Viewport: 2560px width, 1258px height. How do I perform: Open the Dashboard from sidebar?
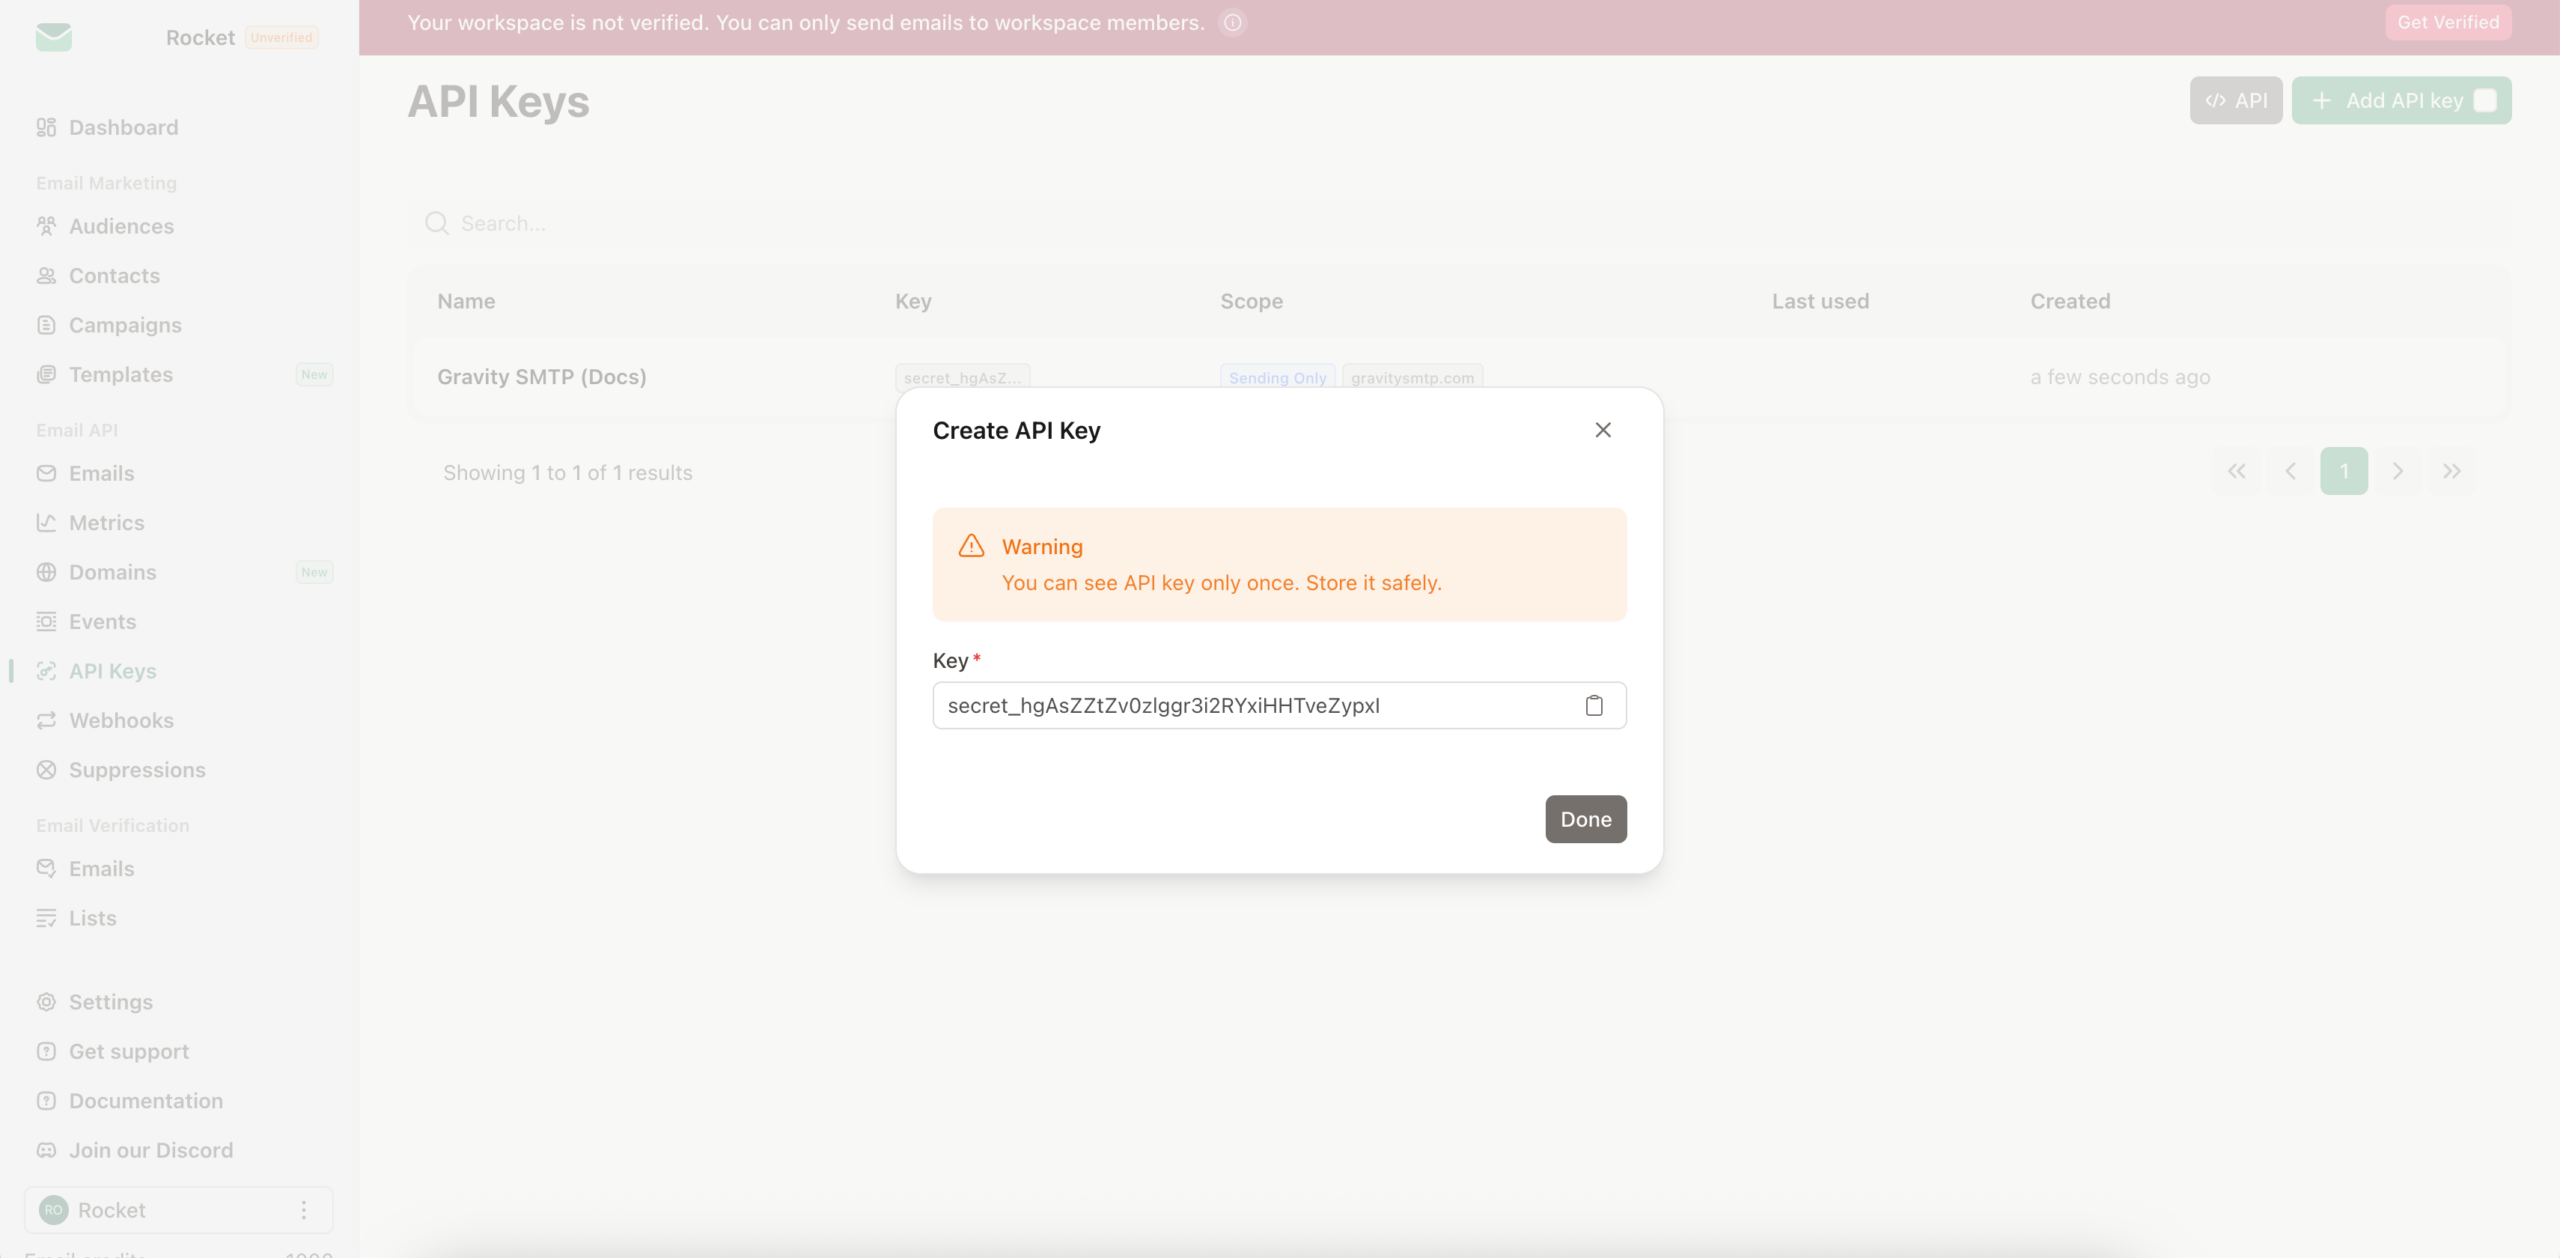(x=123, y=128)
